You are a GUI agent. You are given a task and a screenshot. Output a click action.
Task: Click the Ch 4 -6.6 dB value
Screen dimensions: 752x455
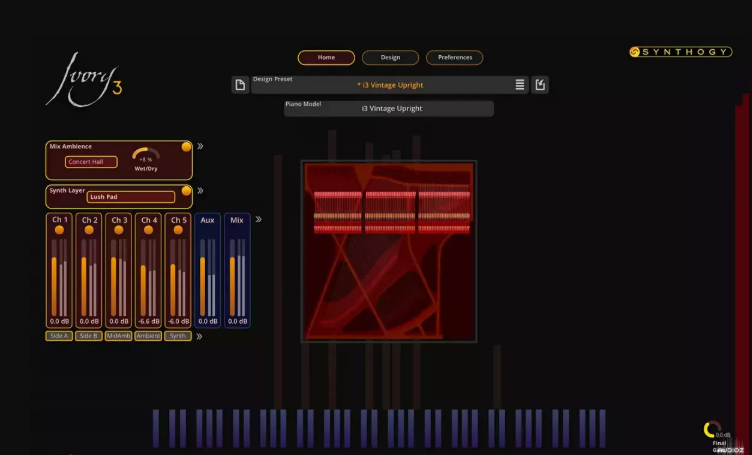point(149,321)
